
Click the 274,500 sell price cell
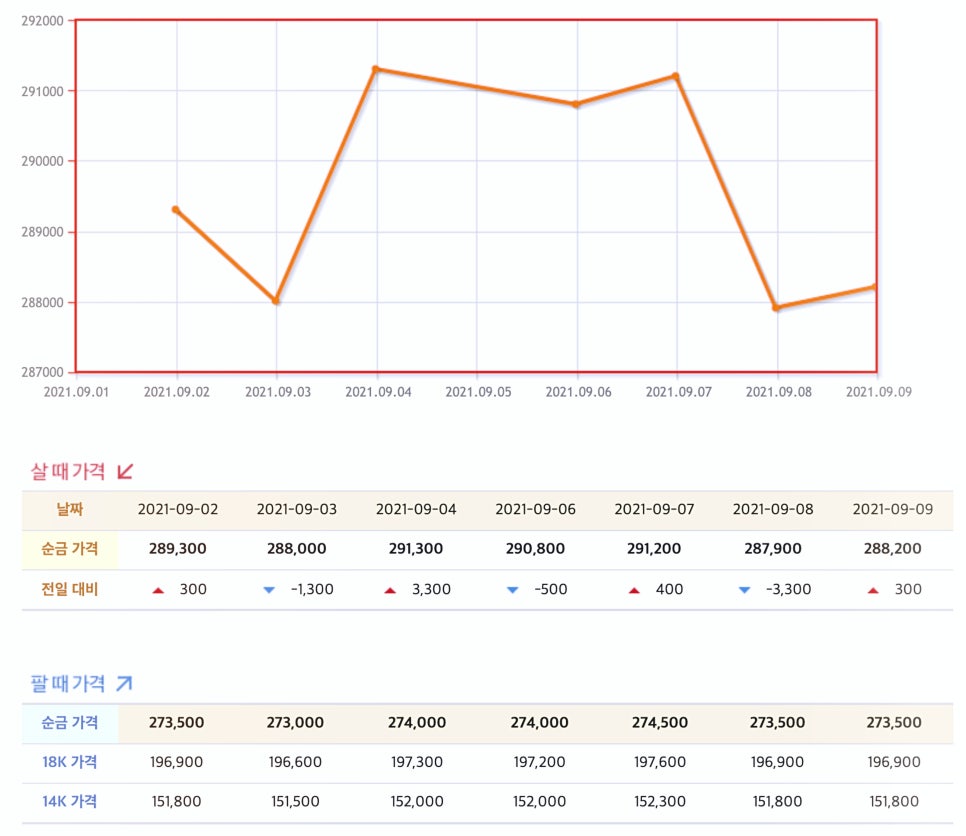[x=659, y=723]
